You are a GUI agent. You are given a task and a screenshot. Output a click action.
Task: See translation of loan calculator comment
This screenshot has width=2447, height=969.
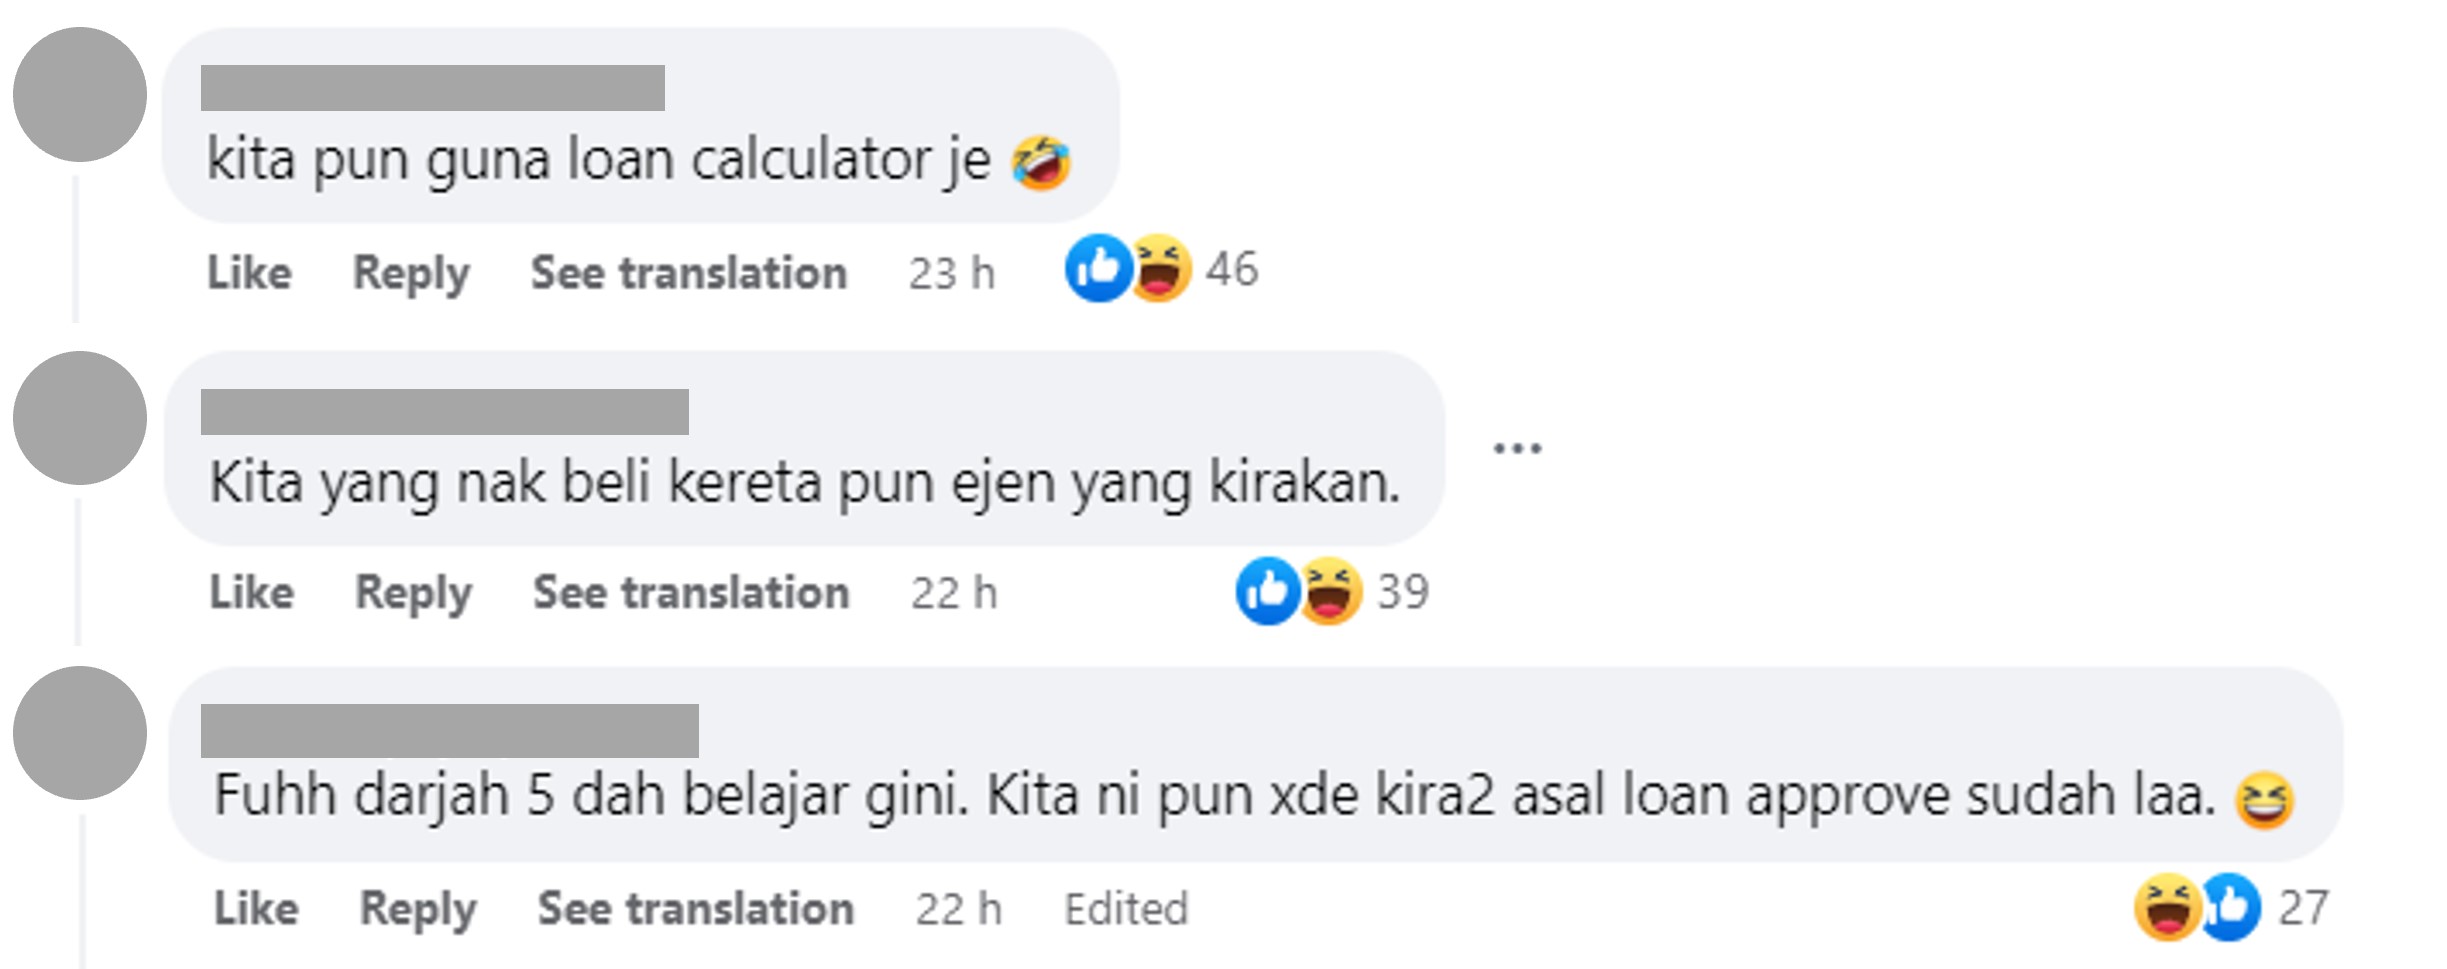pyautogui.click(x=689, y=272)
